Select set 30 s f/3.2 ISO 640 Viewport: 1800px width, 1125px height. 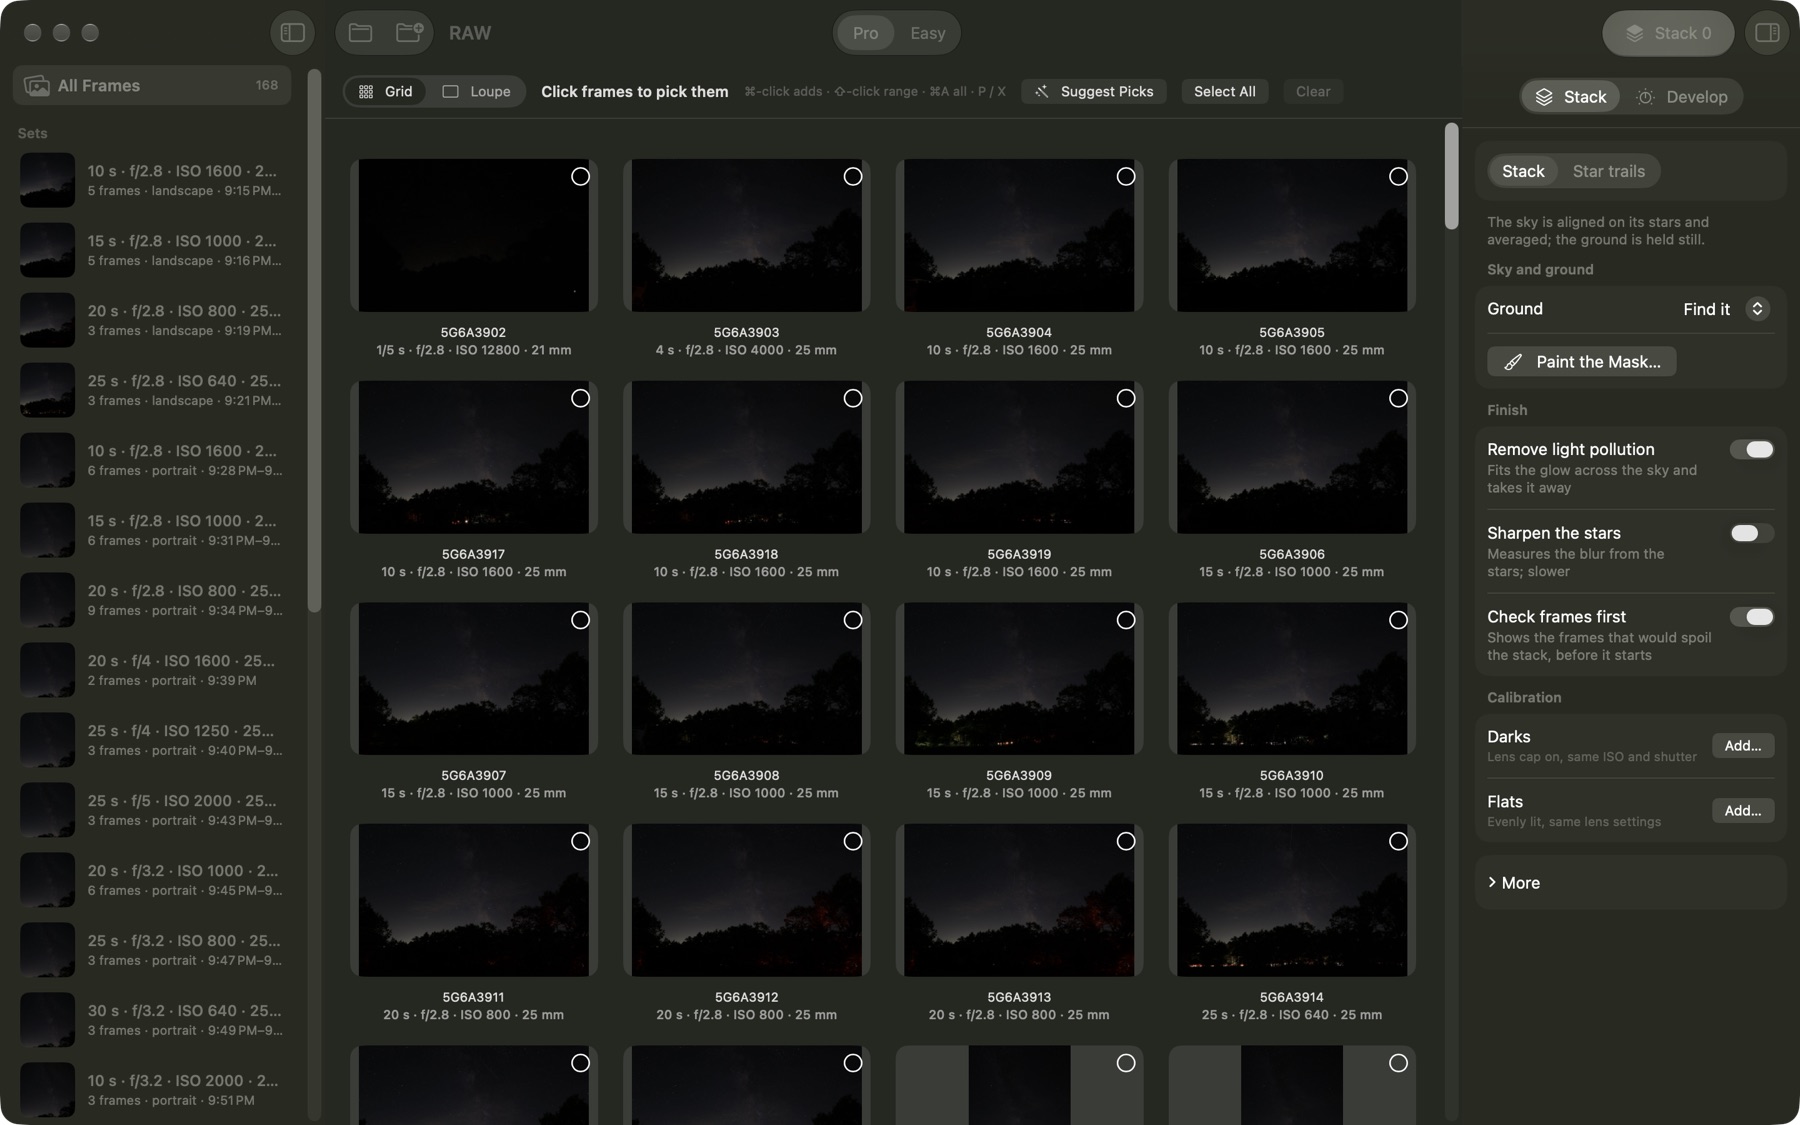[152, 1020]
